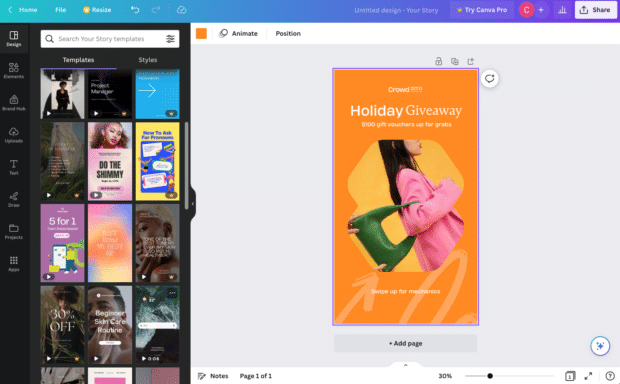Click the undo arrow
Viewport: 620px width, 384px height.
click(135, 10)
